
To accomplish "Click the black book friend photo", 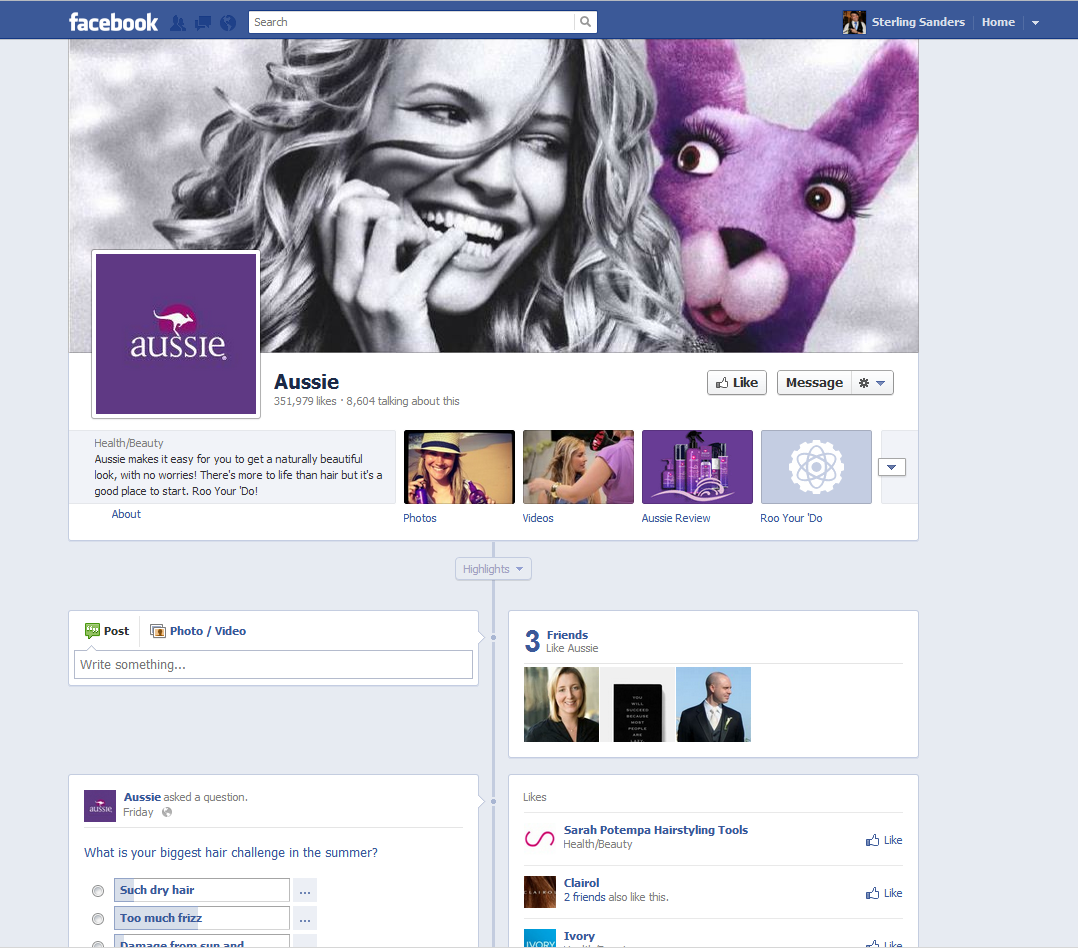I will click(637, 705).
